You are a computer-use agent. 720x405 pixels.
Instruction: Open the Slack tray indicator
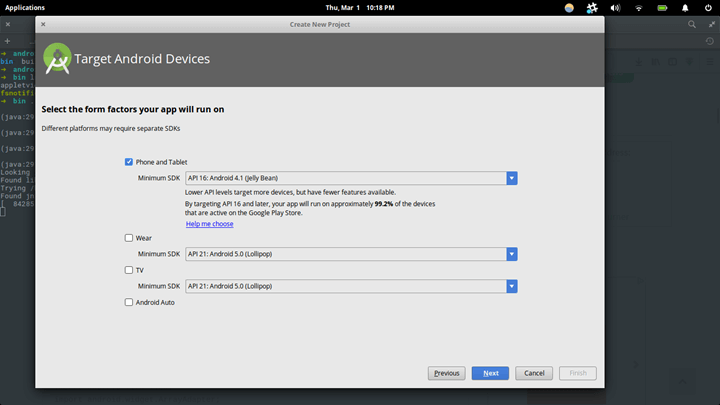(592, 7)
